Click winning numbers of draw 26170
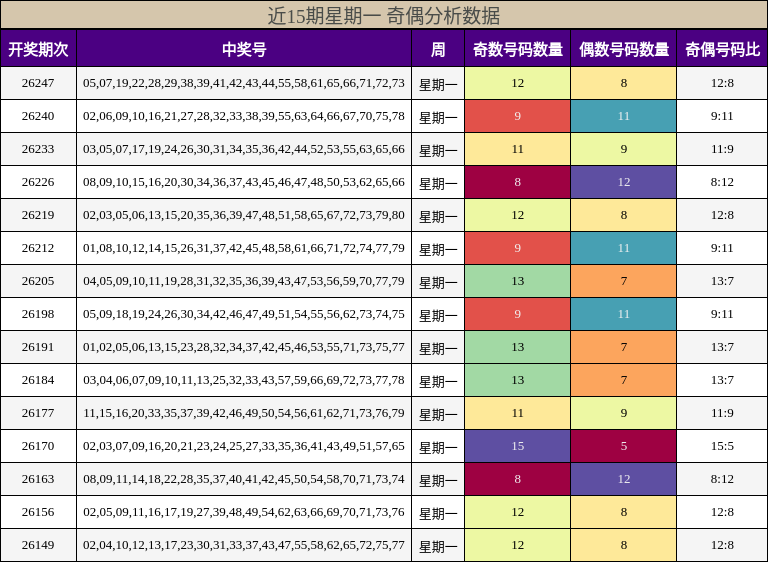The height and width of the screenshot is (562, 768). tap(244, 446)
